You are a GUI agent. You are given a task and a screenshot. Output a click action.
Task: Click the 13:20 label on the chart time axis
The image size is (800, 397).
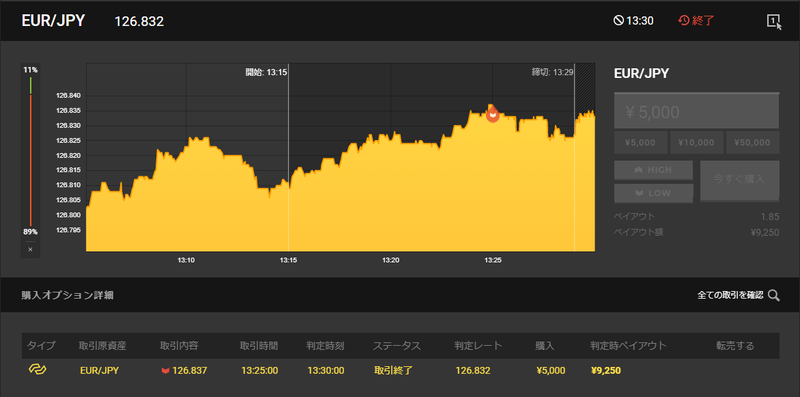[390, 260]
